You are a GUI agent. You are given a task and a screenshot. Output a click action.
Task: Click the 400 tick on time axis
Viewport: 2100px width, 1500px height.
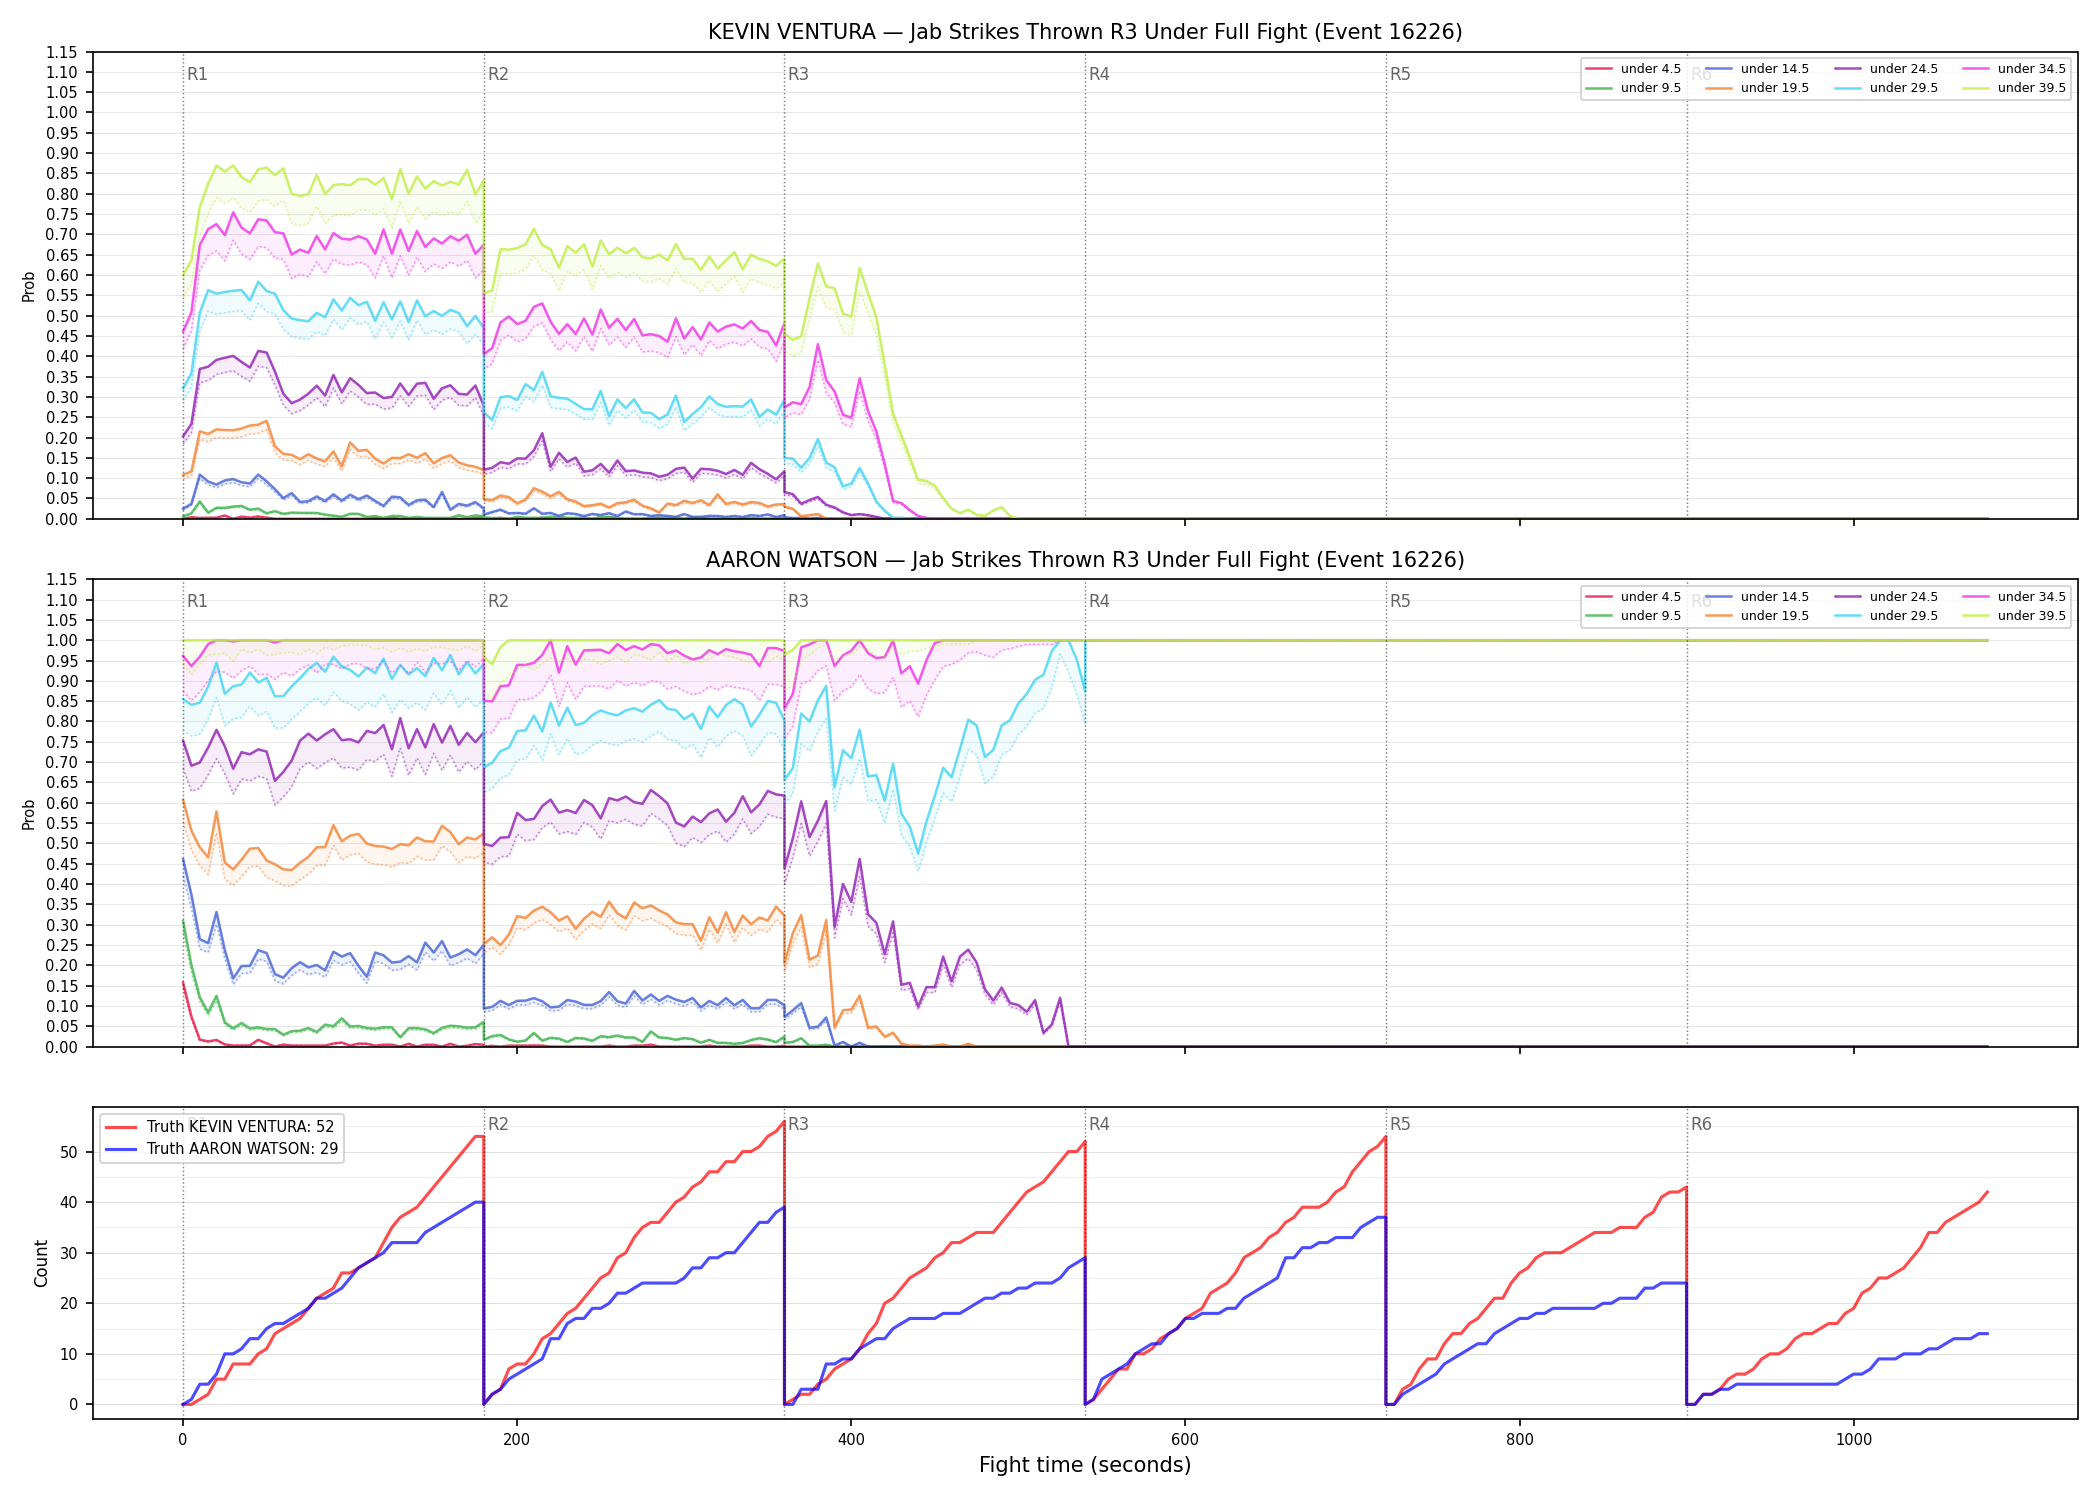(851, 1440)
